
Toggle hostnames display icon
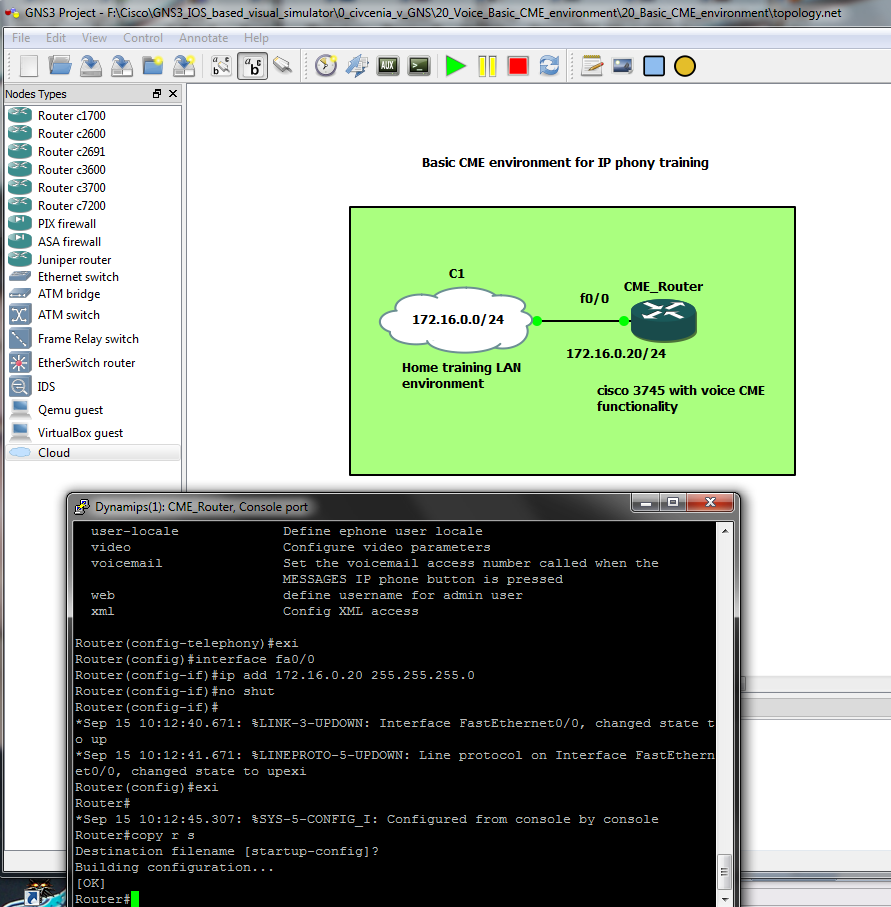pyautogui.click(x=253, y=66)
